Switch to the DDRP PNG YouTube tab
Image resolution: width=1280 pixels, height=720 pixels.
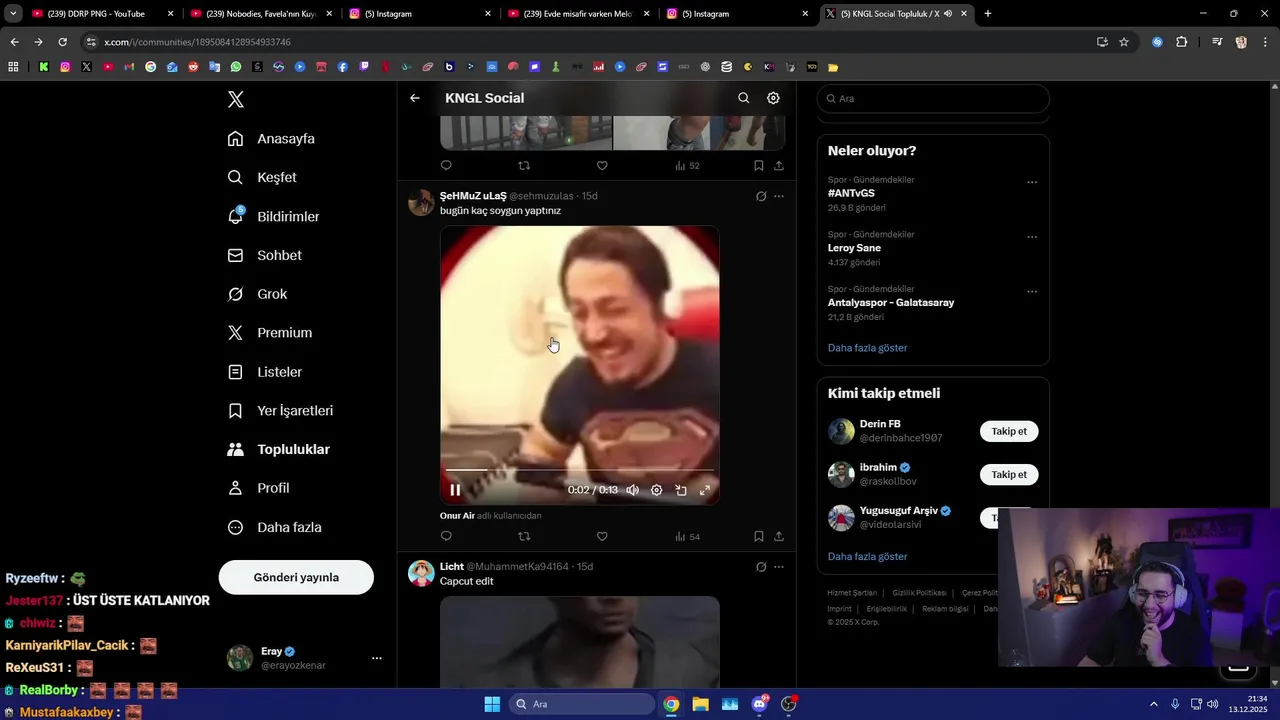coord(100,14)
